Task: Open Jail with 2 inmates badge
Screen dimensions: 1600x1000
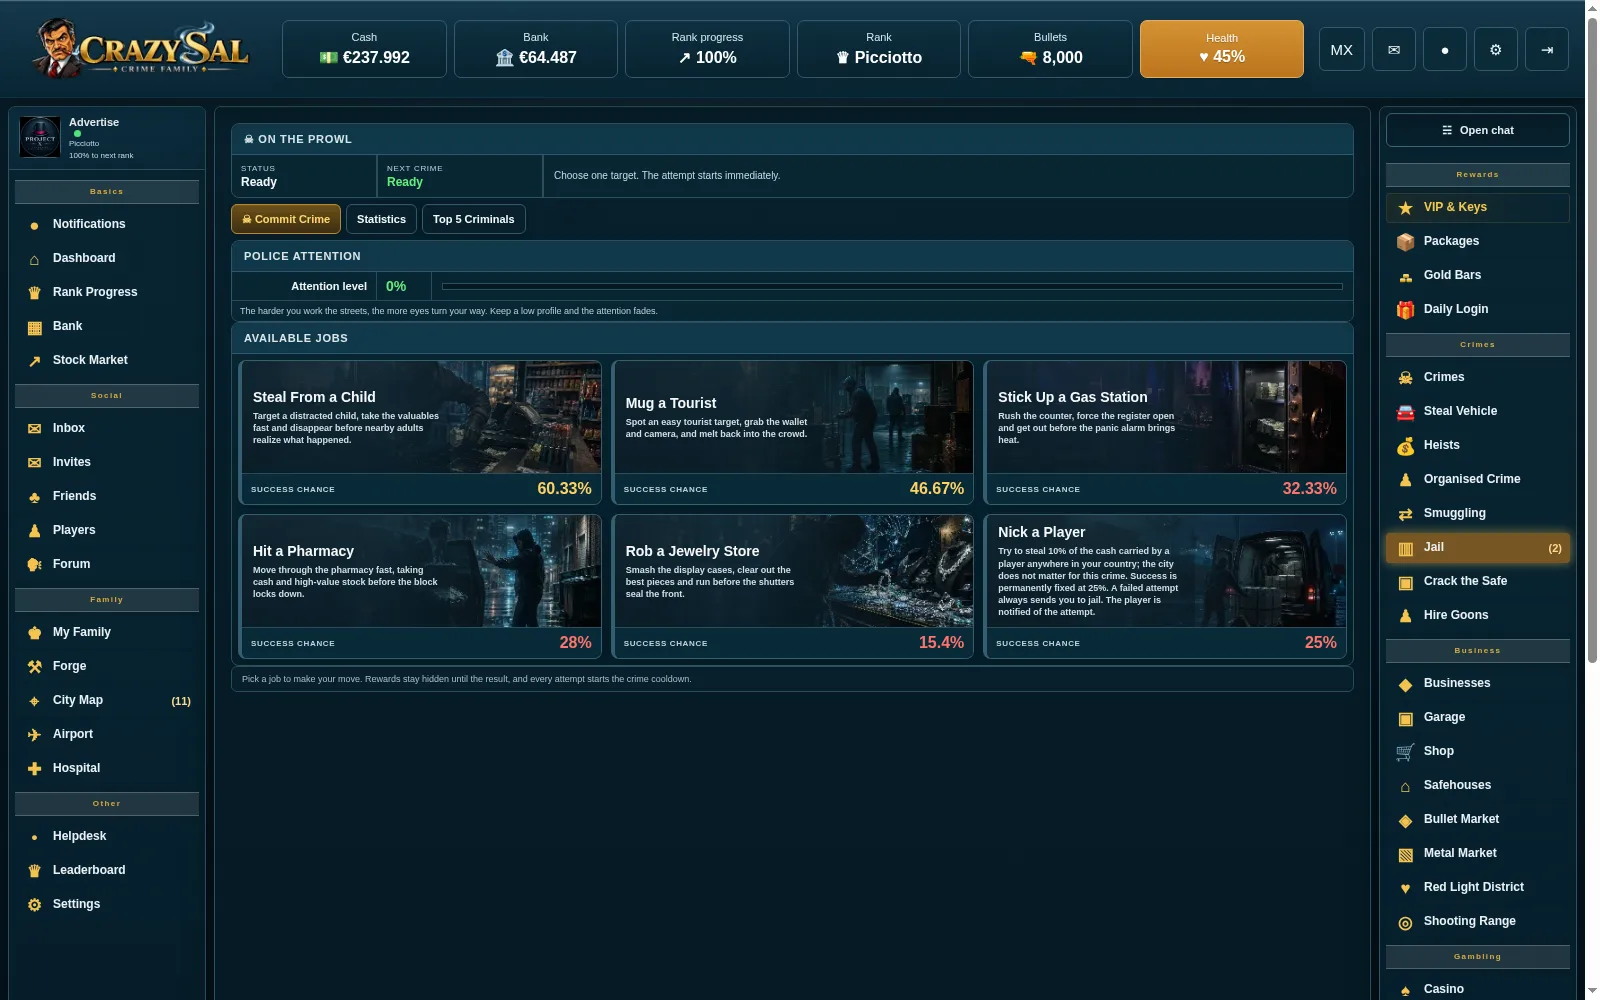Action: [1477, 547]
